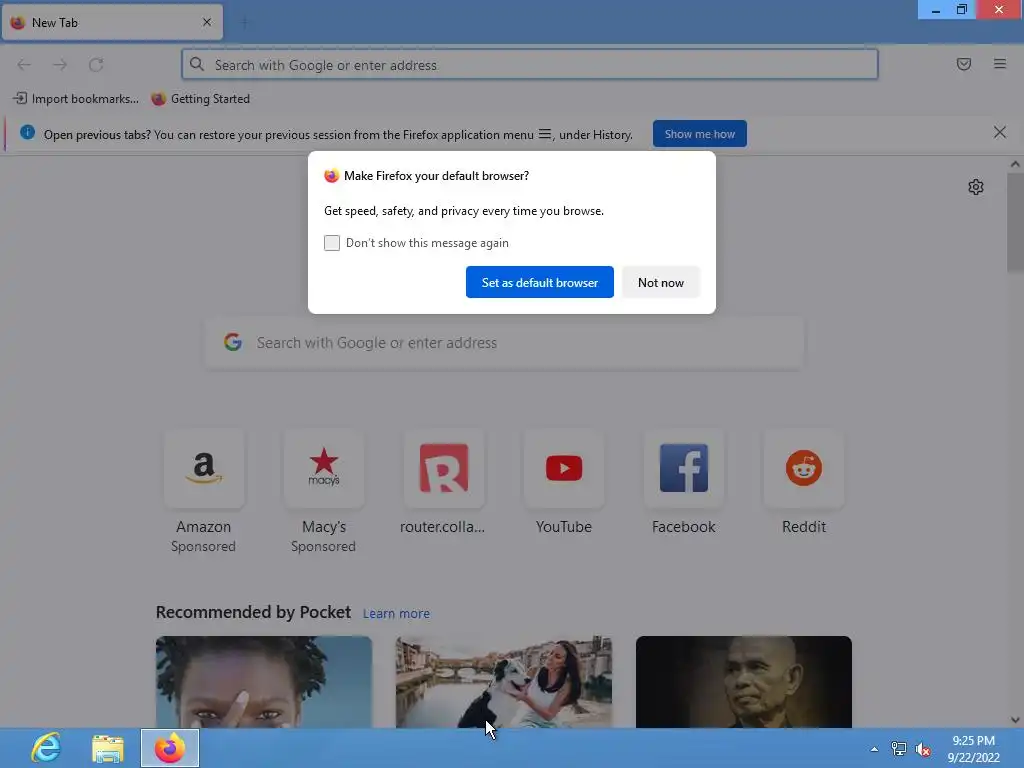This screenshot has width=1024, height=768.
Task: Click the blue info icon in notification
Action: pyautogui.click(x=27, y=133)
